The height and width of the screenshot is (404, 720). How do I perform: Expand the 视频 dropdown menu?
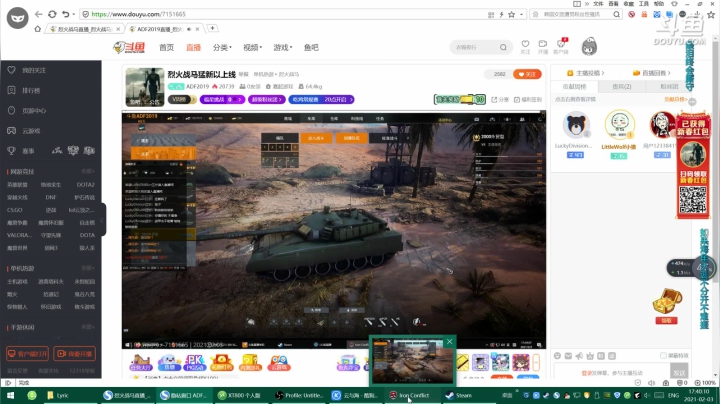[x=253, y=47]
